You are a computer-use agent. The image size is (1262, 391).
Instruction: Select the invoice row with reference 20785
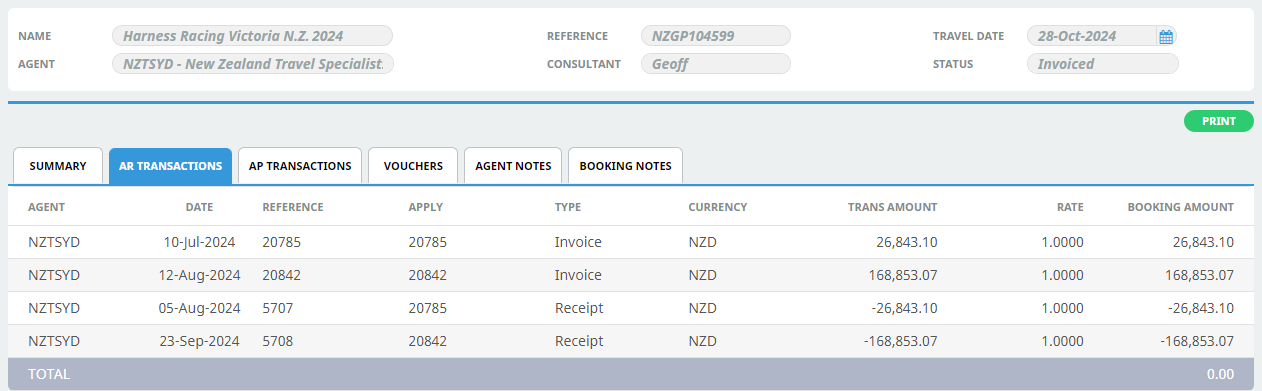[x=631, y=242]
